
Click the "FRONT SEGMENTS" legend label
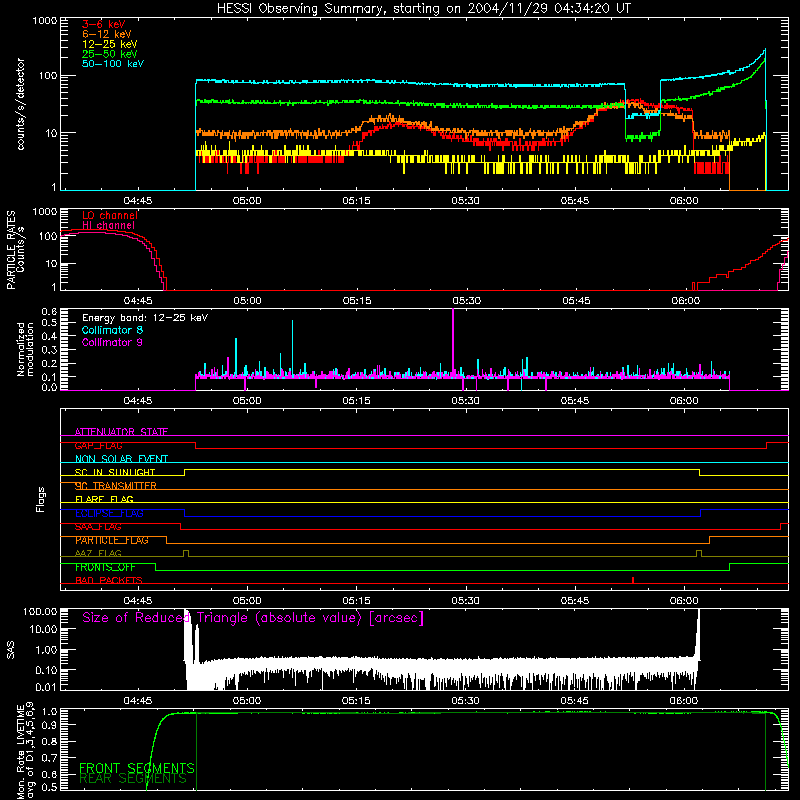(137, 768)
